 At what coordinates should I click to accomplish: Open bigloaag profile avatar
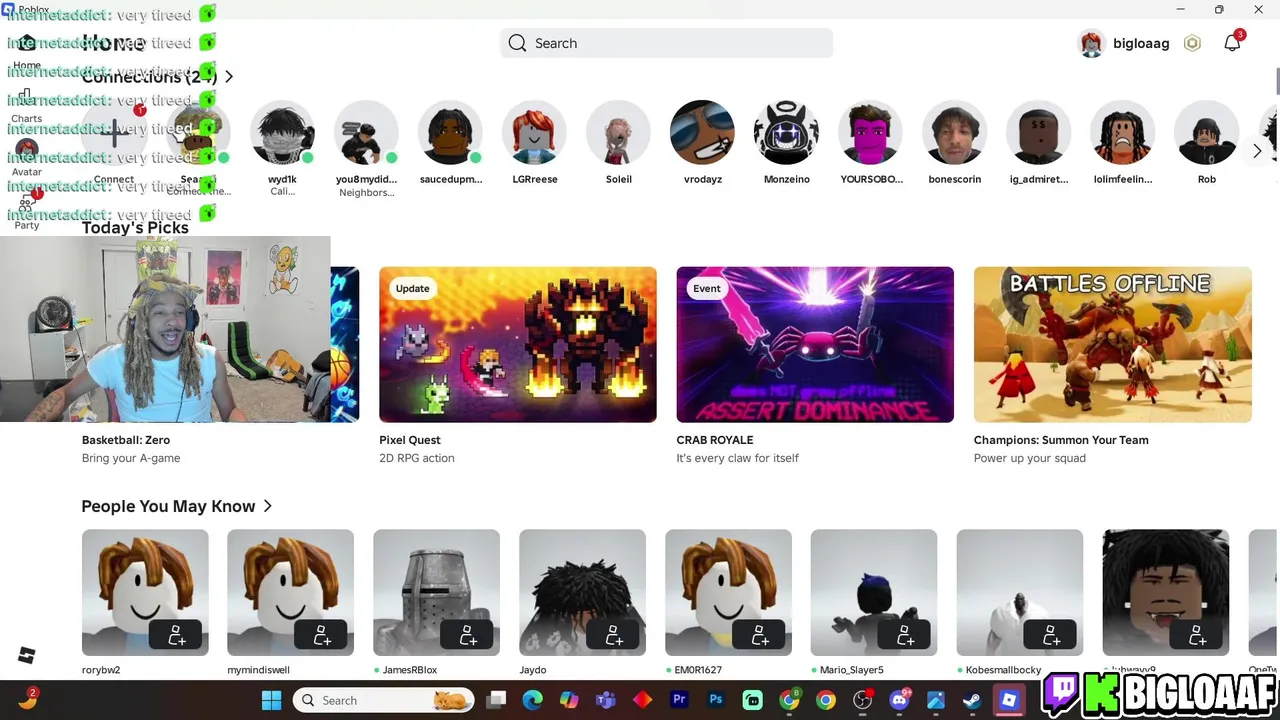click(1091, 43)
